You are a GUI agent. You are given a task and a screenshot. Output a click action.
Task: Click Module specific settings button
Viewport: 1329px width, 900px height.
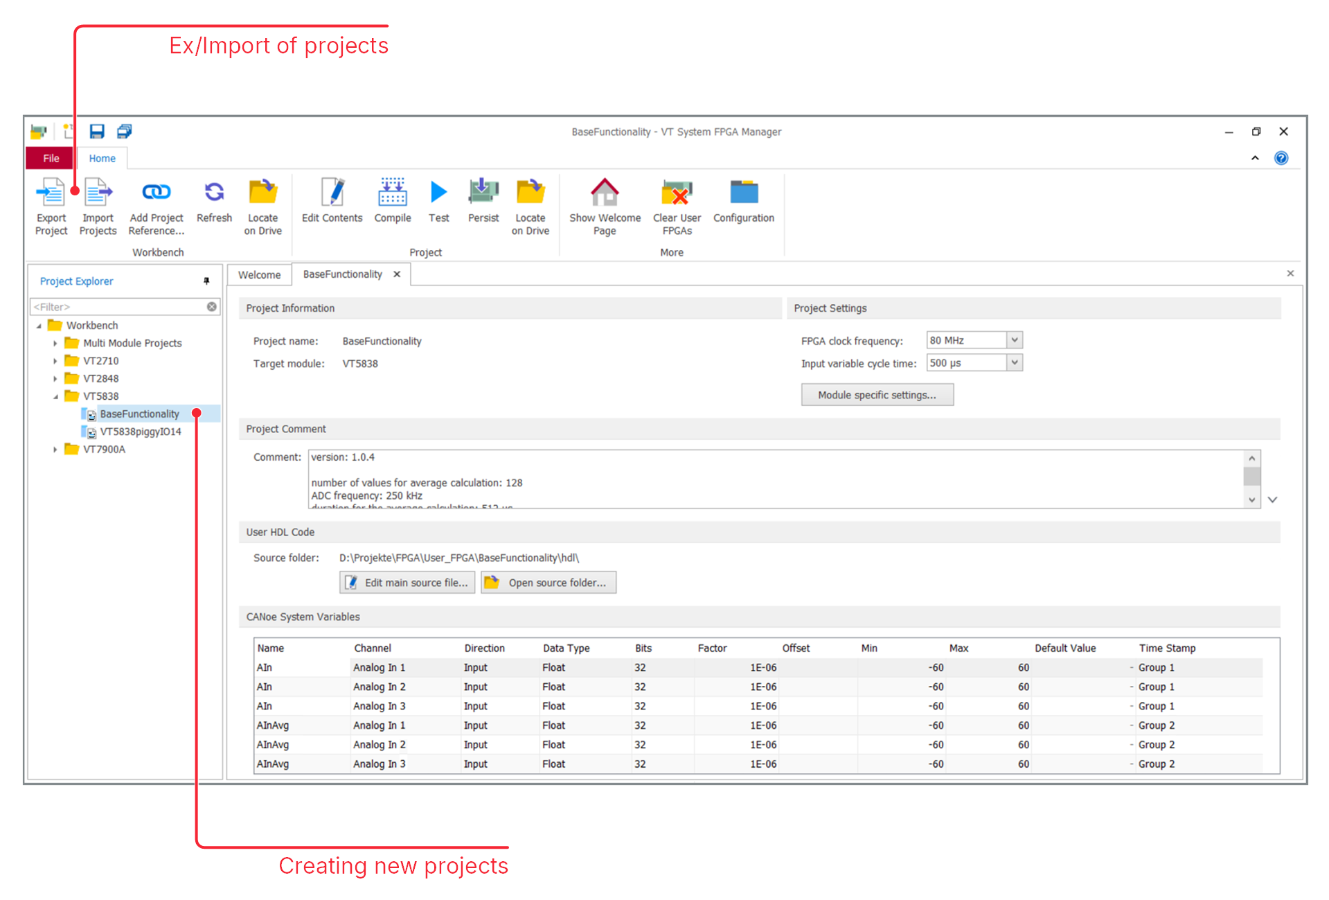877,395
